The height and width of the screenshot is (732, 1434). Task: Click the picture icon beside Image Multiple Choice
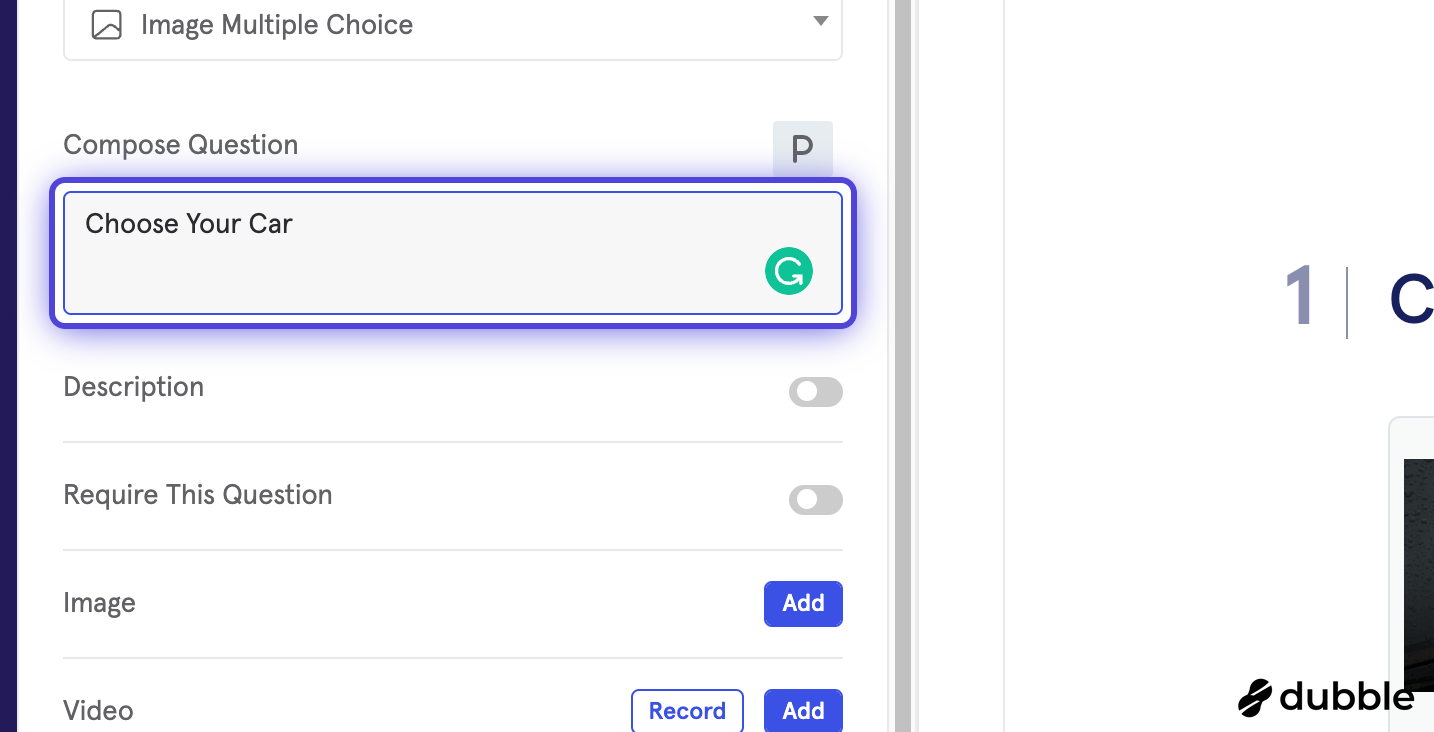pos(107,25)
